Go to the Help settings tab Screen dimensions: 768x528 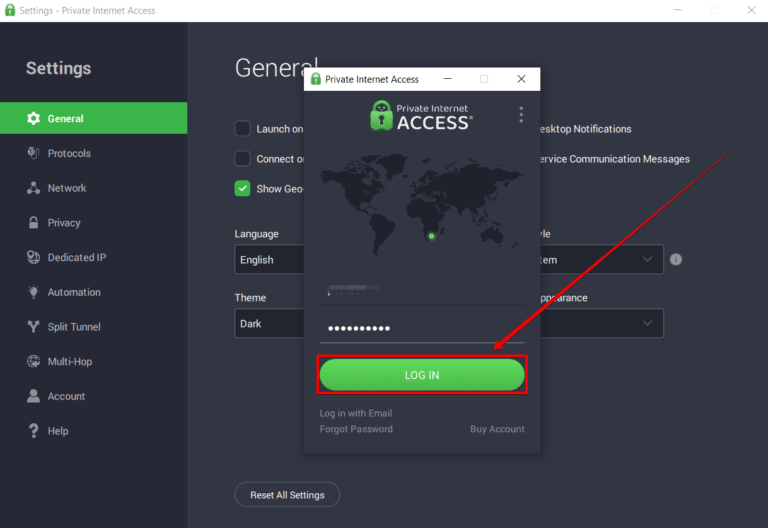pyautogui.click(x=58, y=431)
